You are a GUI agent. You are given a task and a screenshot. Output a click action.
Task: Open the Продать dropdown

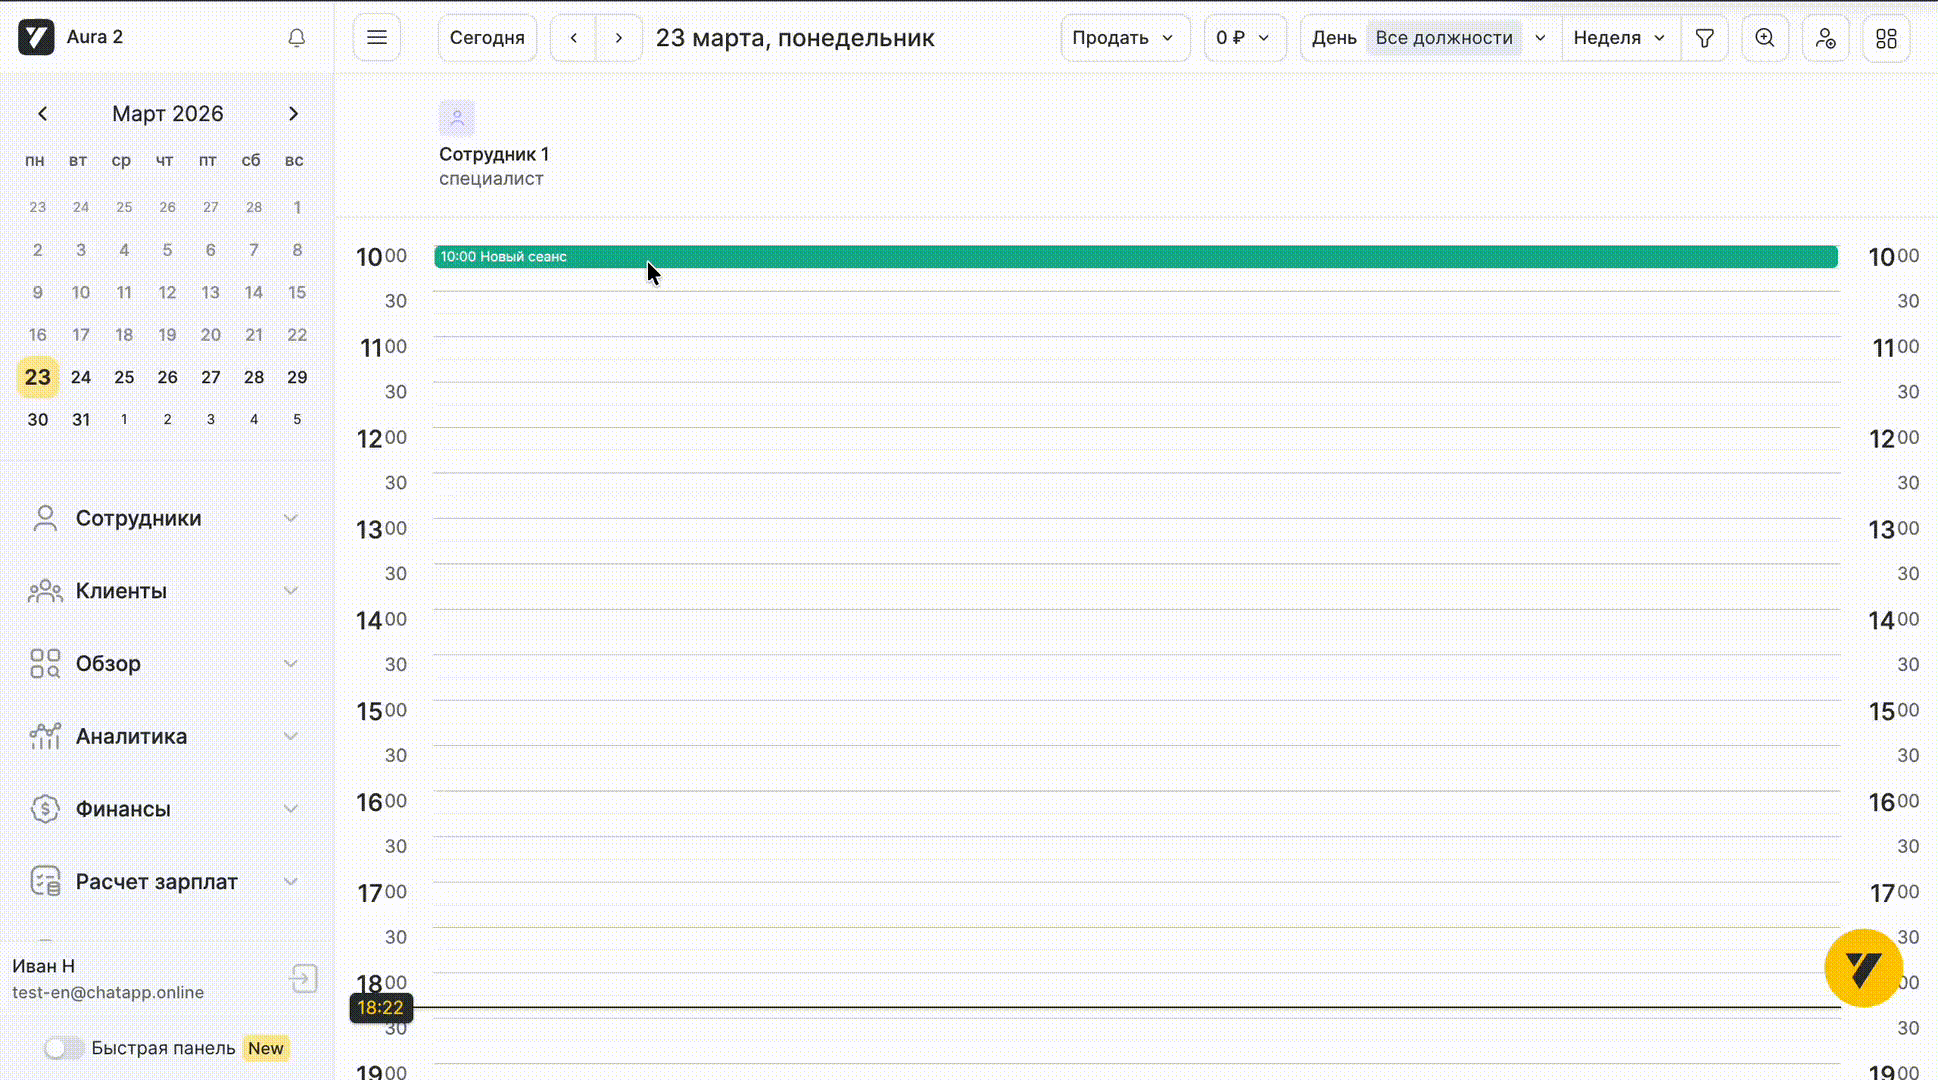coord(1124,38)
